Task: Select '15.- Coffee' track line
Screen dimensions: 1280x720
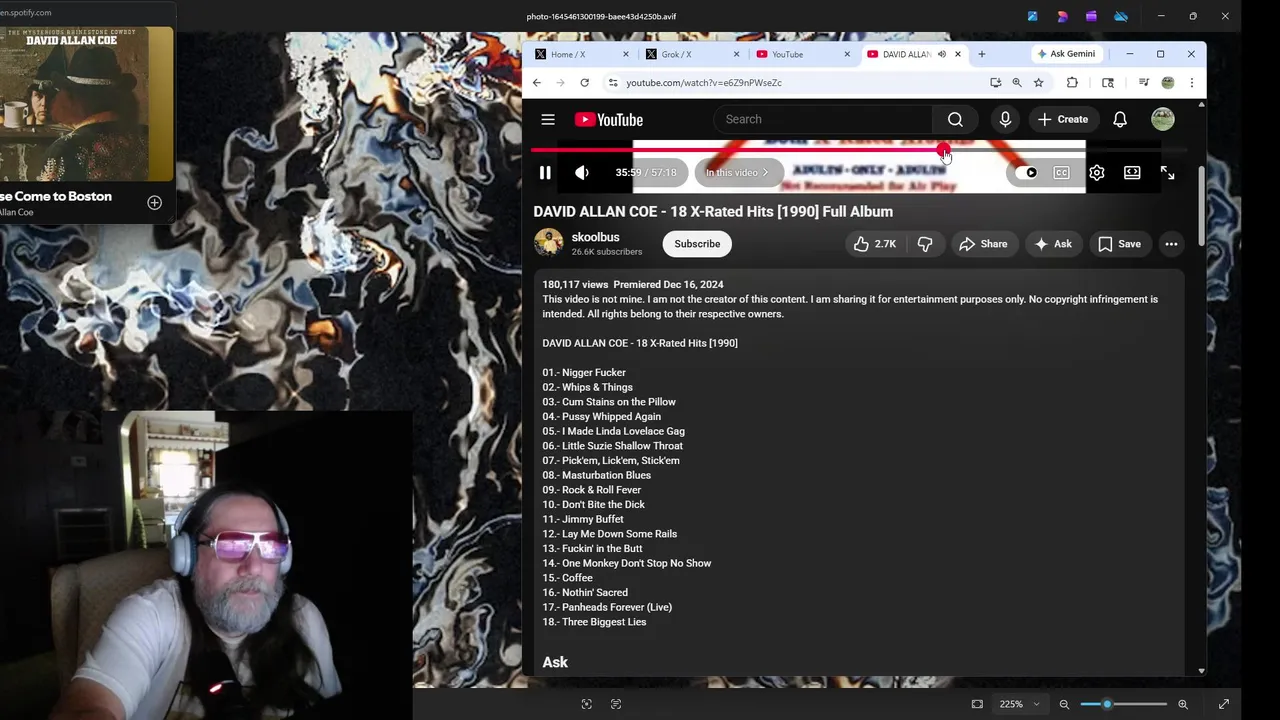Action: [567, 578]
